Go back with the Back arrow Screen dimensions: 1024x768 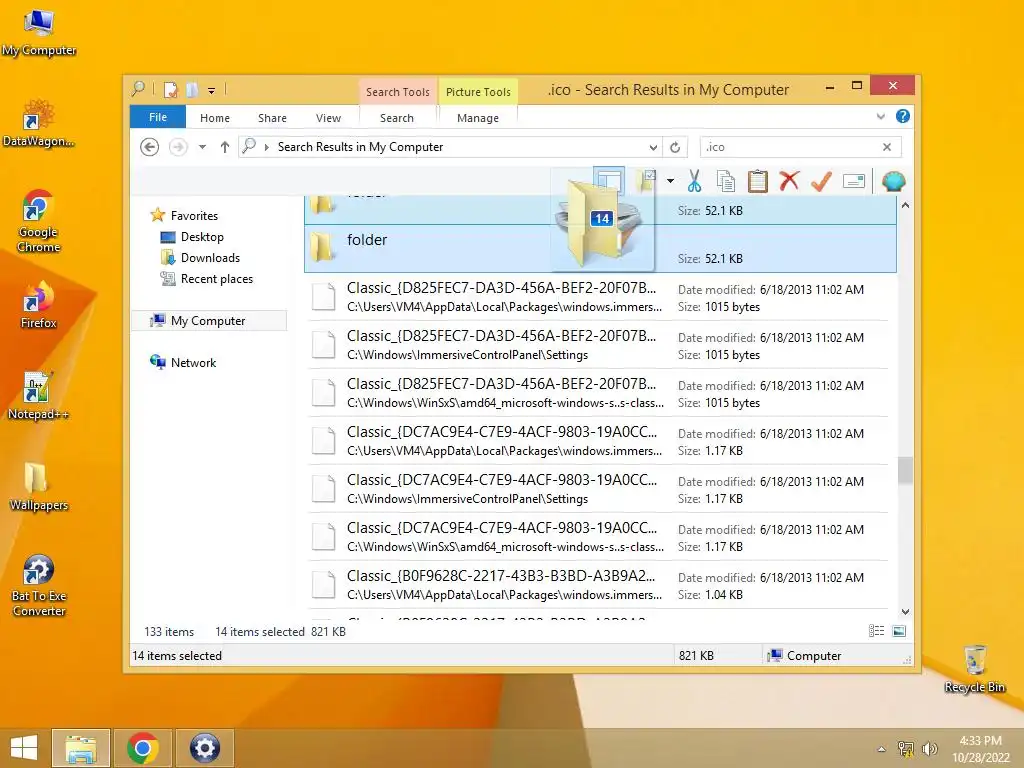(x=150, y=147)
